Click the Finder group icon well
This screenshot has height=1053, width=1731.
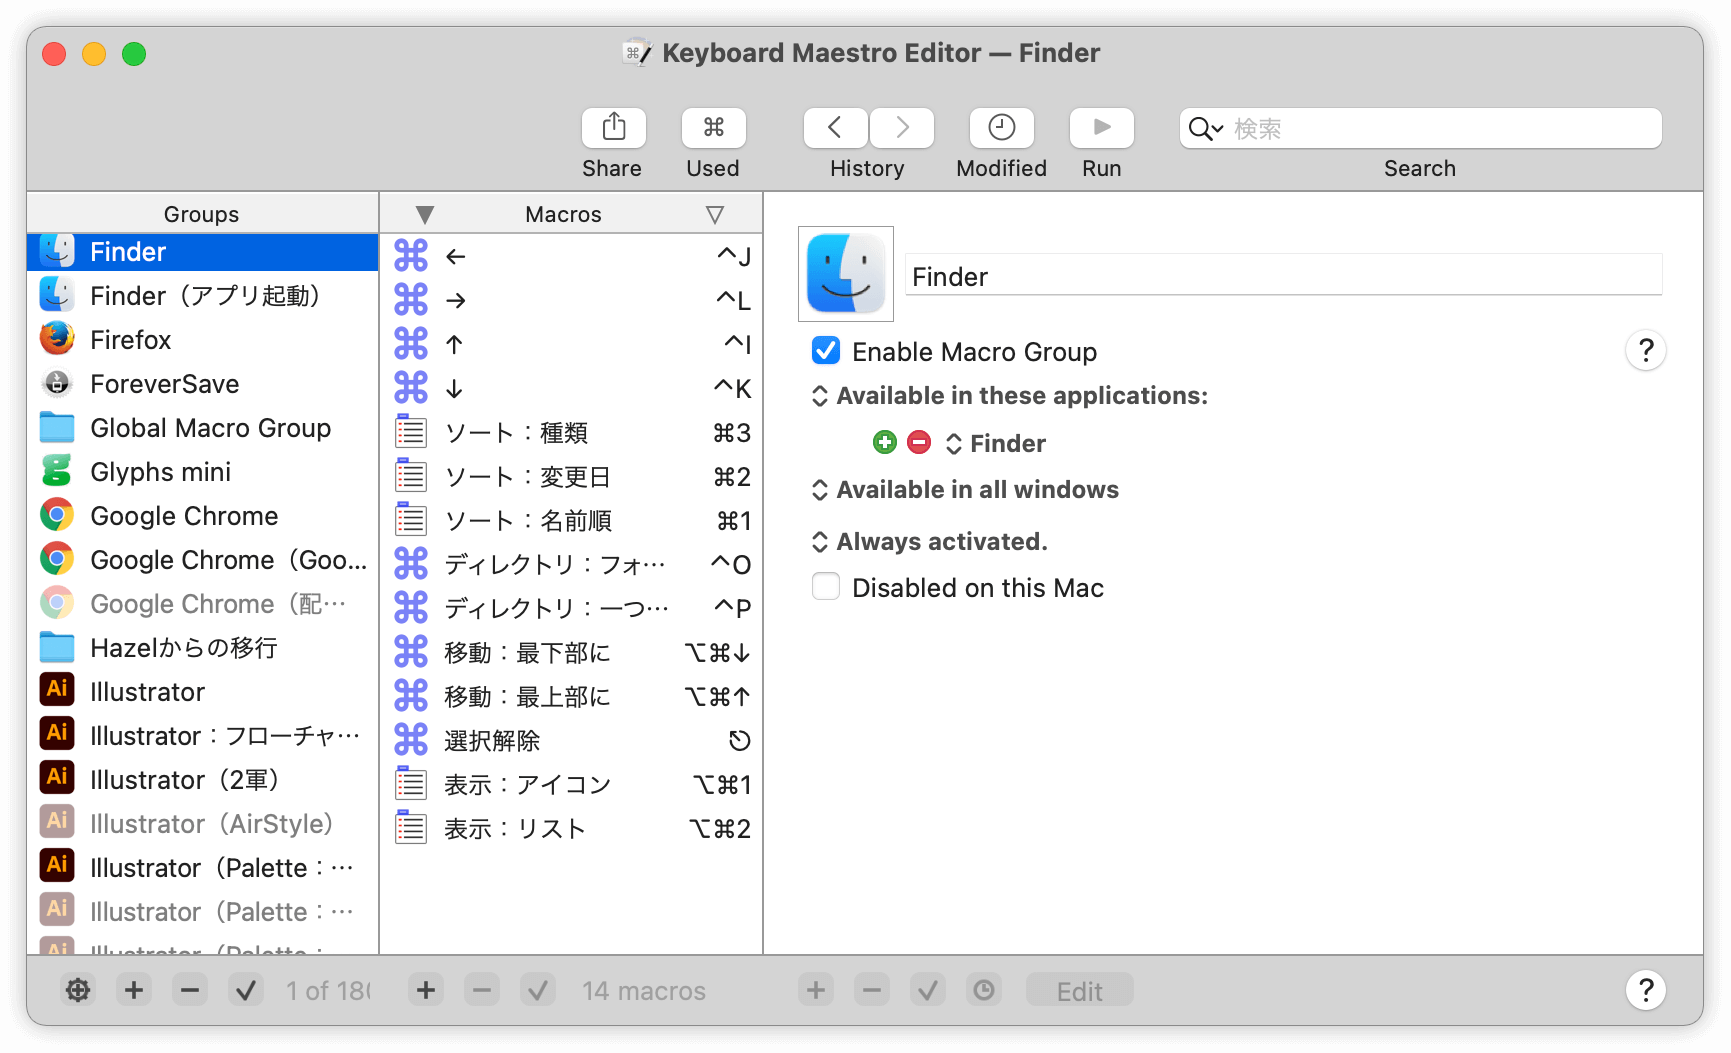click(846, 274)
